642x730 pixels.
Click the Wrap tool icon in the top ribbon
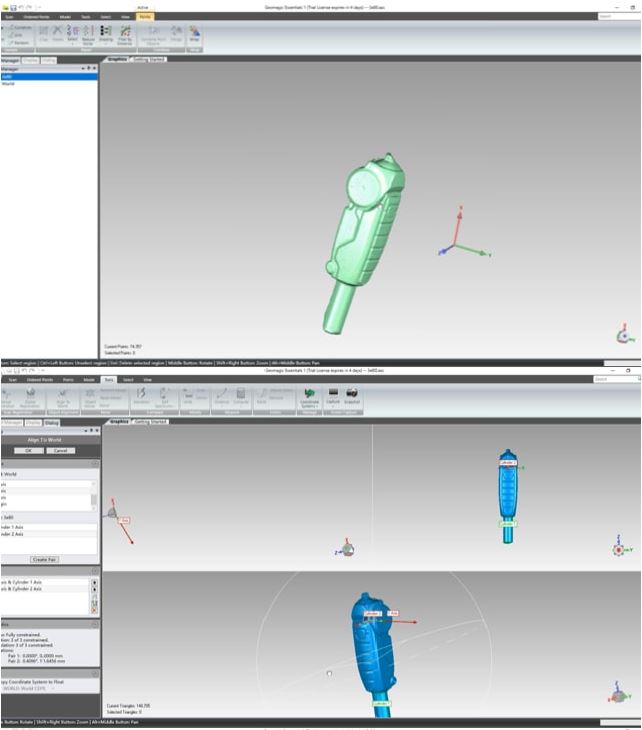click(194, 34)
